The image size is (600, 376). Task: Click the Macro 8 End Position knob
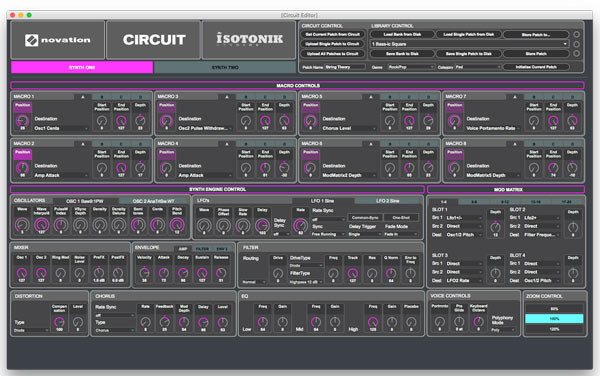553,168
